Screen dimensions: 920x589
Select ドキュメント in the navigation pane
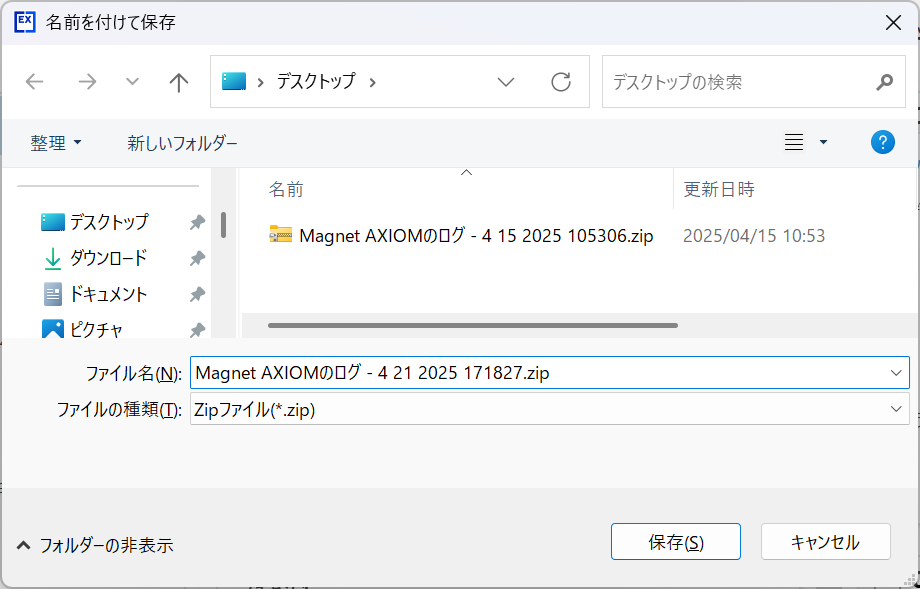coord(108,294)
